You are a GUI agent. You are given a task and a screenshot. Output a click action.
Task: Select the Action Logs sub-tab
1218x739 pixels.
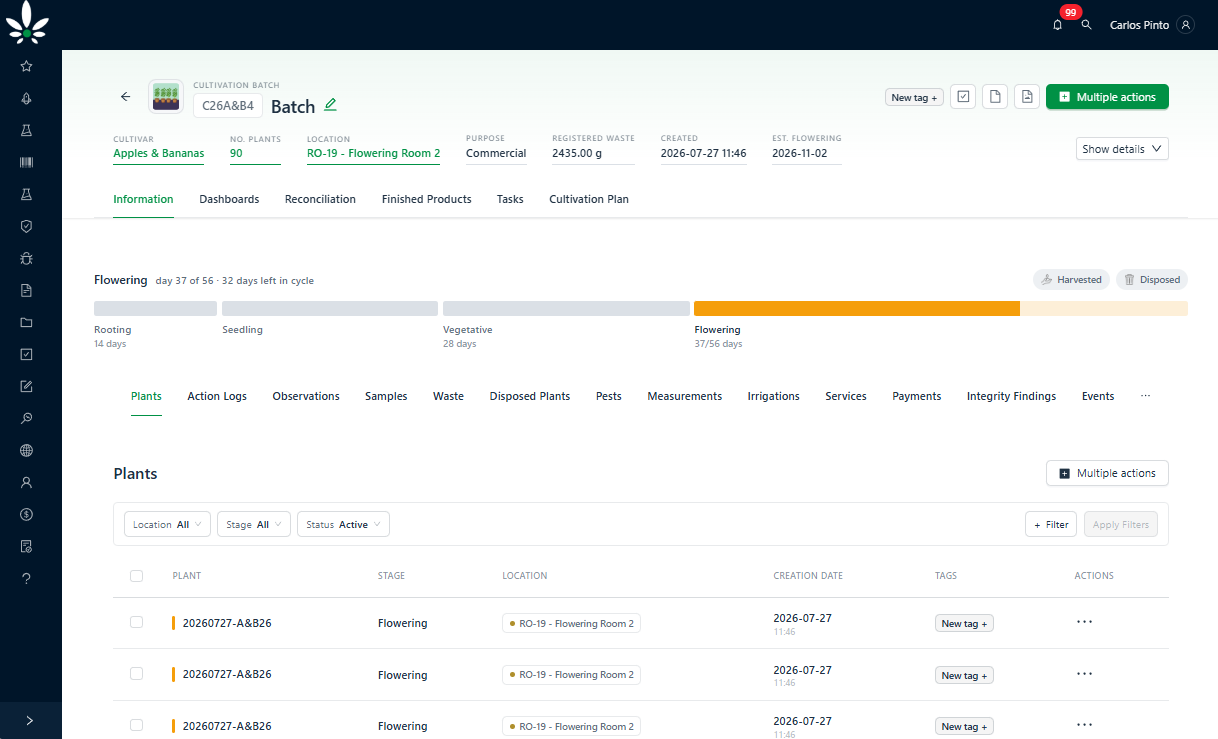point(217,396)
